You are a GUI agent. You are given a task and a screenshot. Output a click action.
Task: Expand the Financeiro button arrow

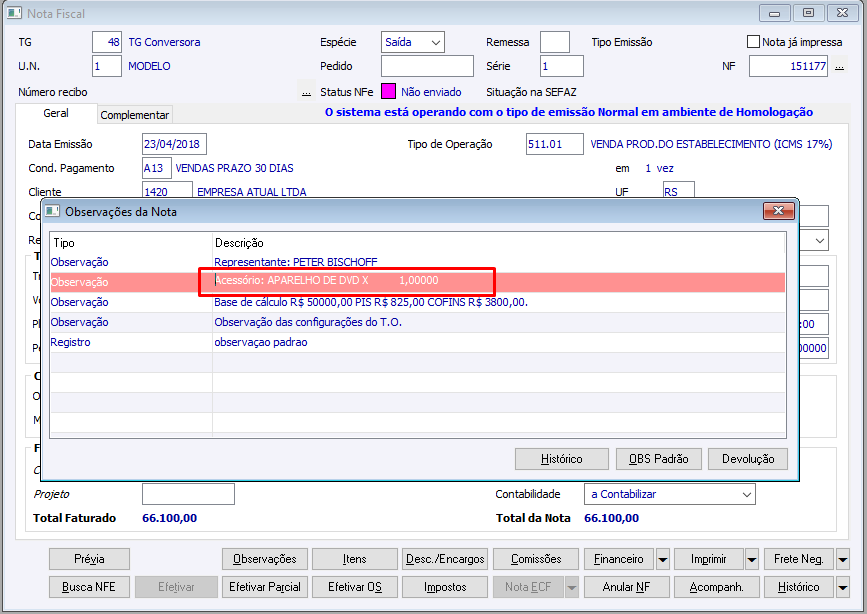662,559
